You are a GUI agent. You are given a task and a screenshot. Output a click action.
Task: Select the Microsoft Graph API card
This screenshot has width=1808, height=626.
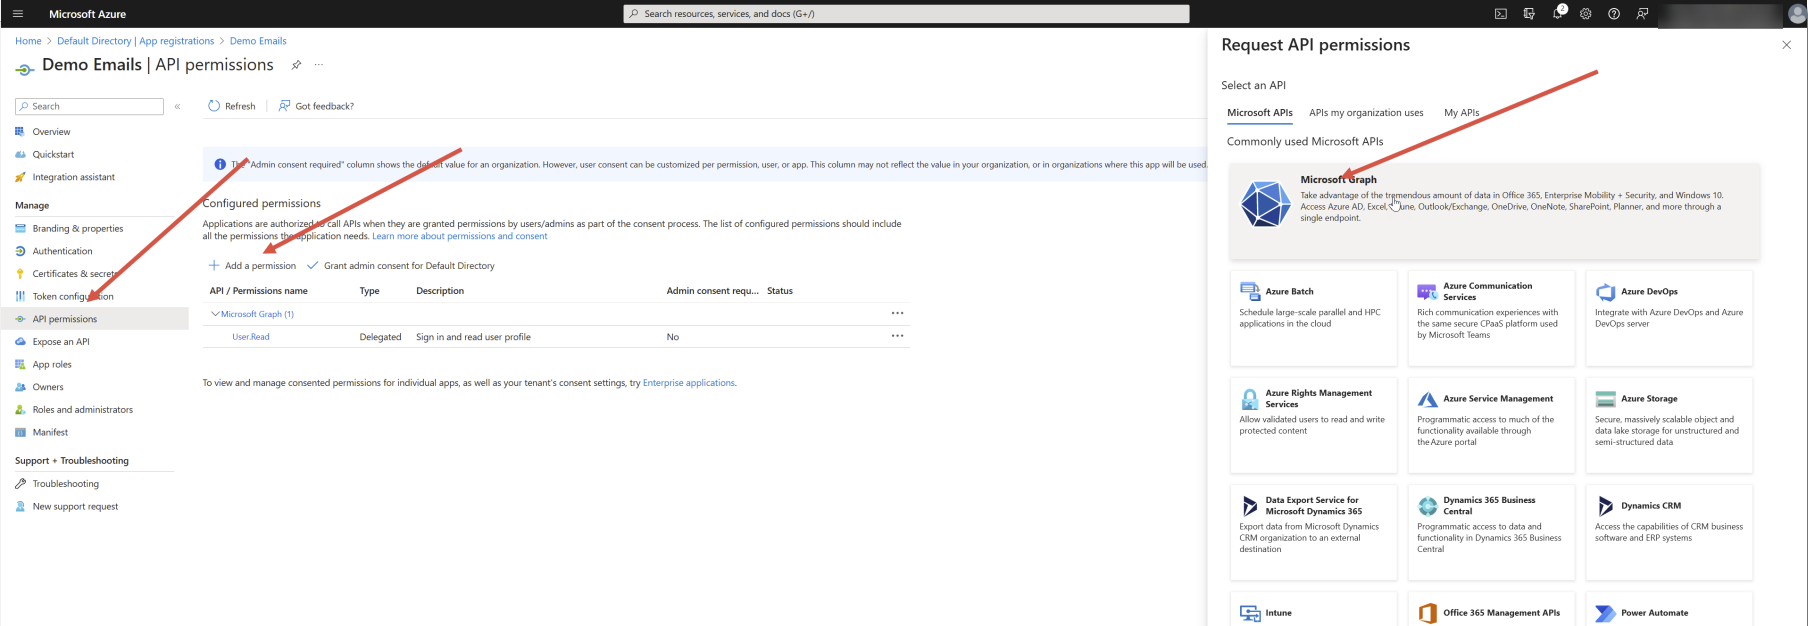tap(1494, 211)
